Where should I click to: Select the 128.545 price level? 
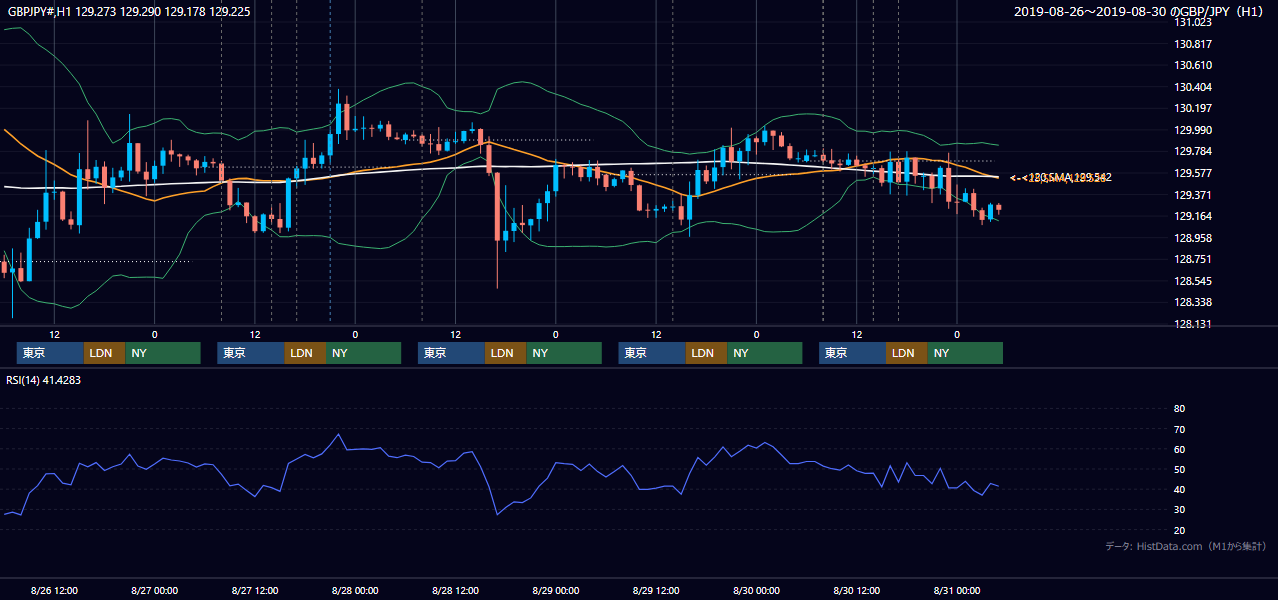pyautogui.click(x=1195, y=281)
